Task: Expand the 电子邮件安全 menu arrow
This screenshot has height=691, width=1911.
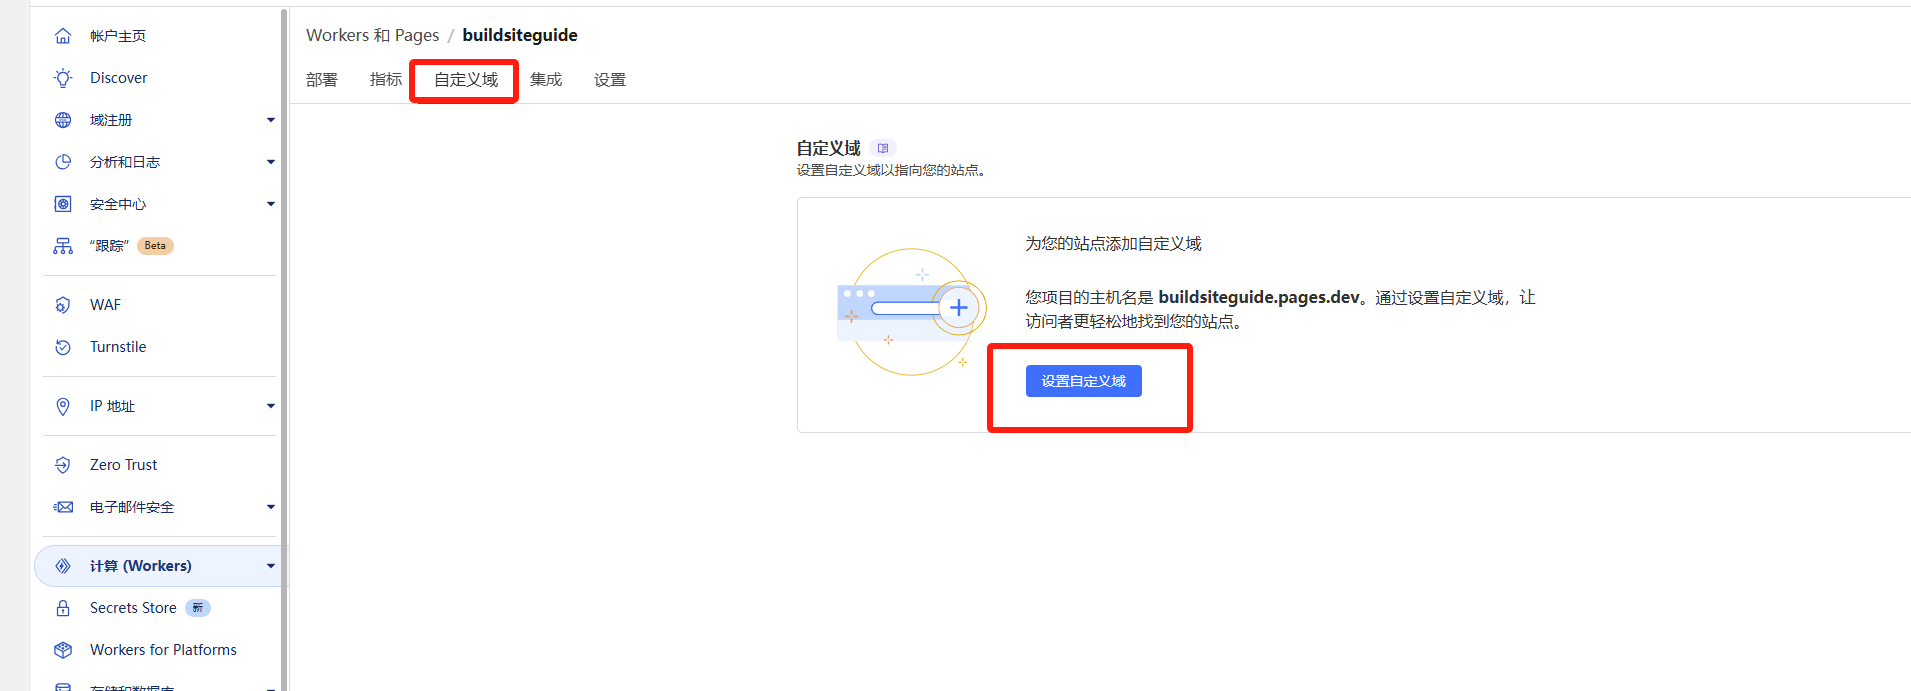Action: tap(270, 507)
